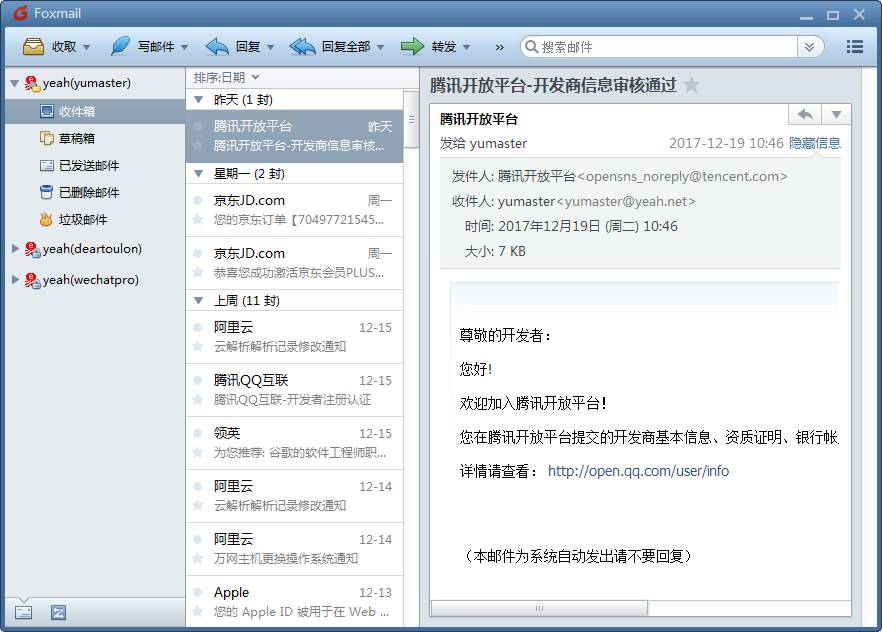Screen dimensions: 882x632
Task: Toggle star on 恭喜您成功激活 email
Action: coord(197,273)
